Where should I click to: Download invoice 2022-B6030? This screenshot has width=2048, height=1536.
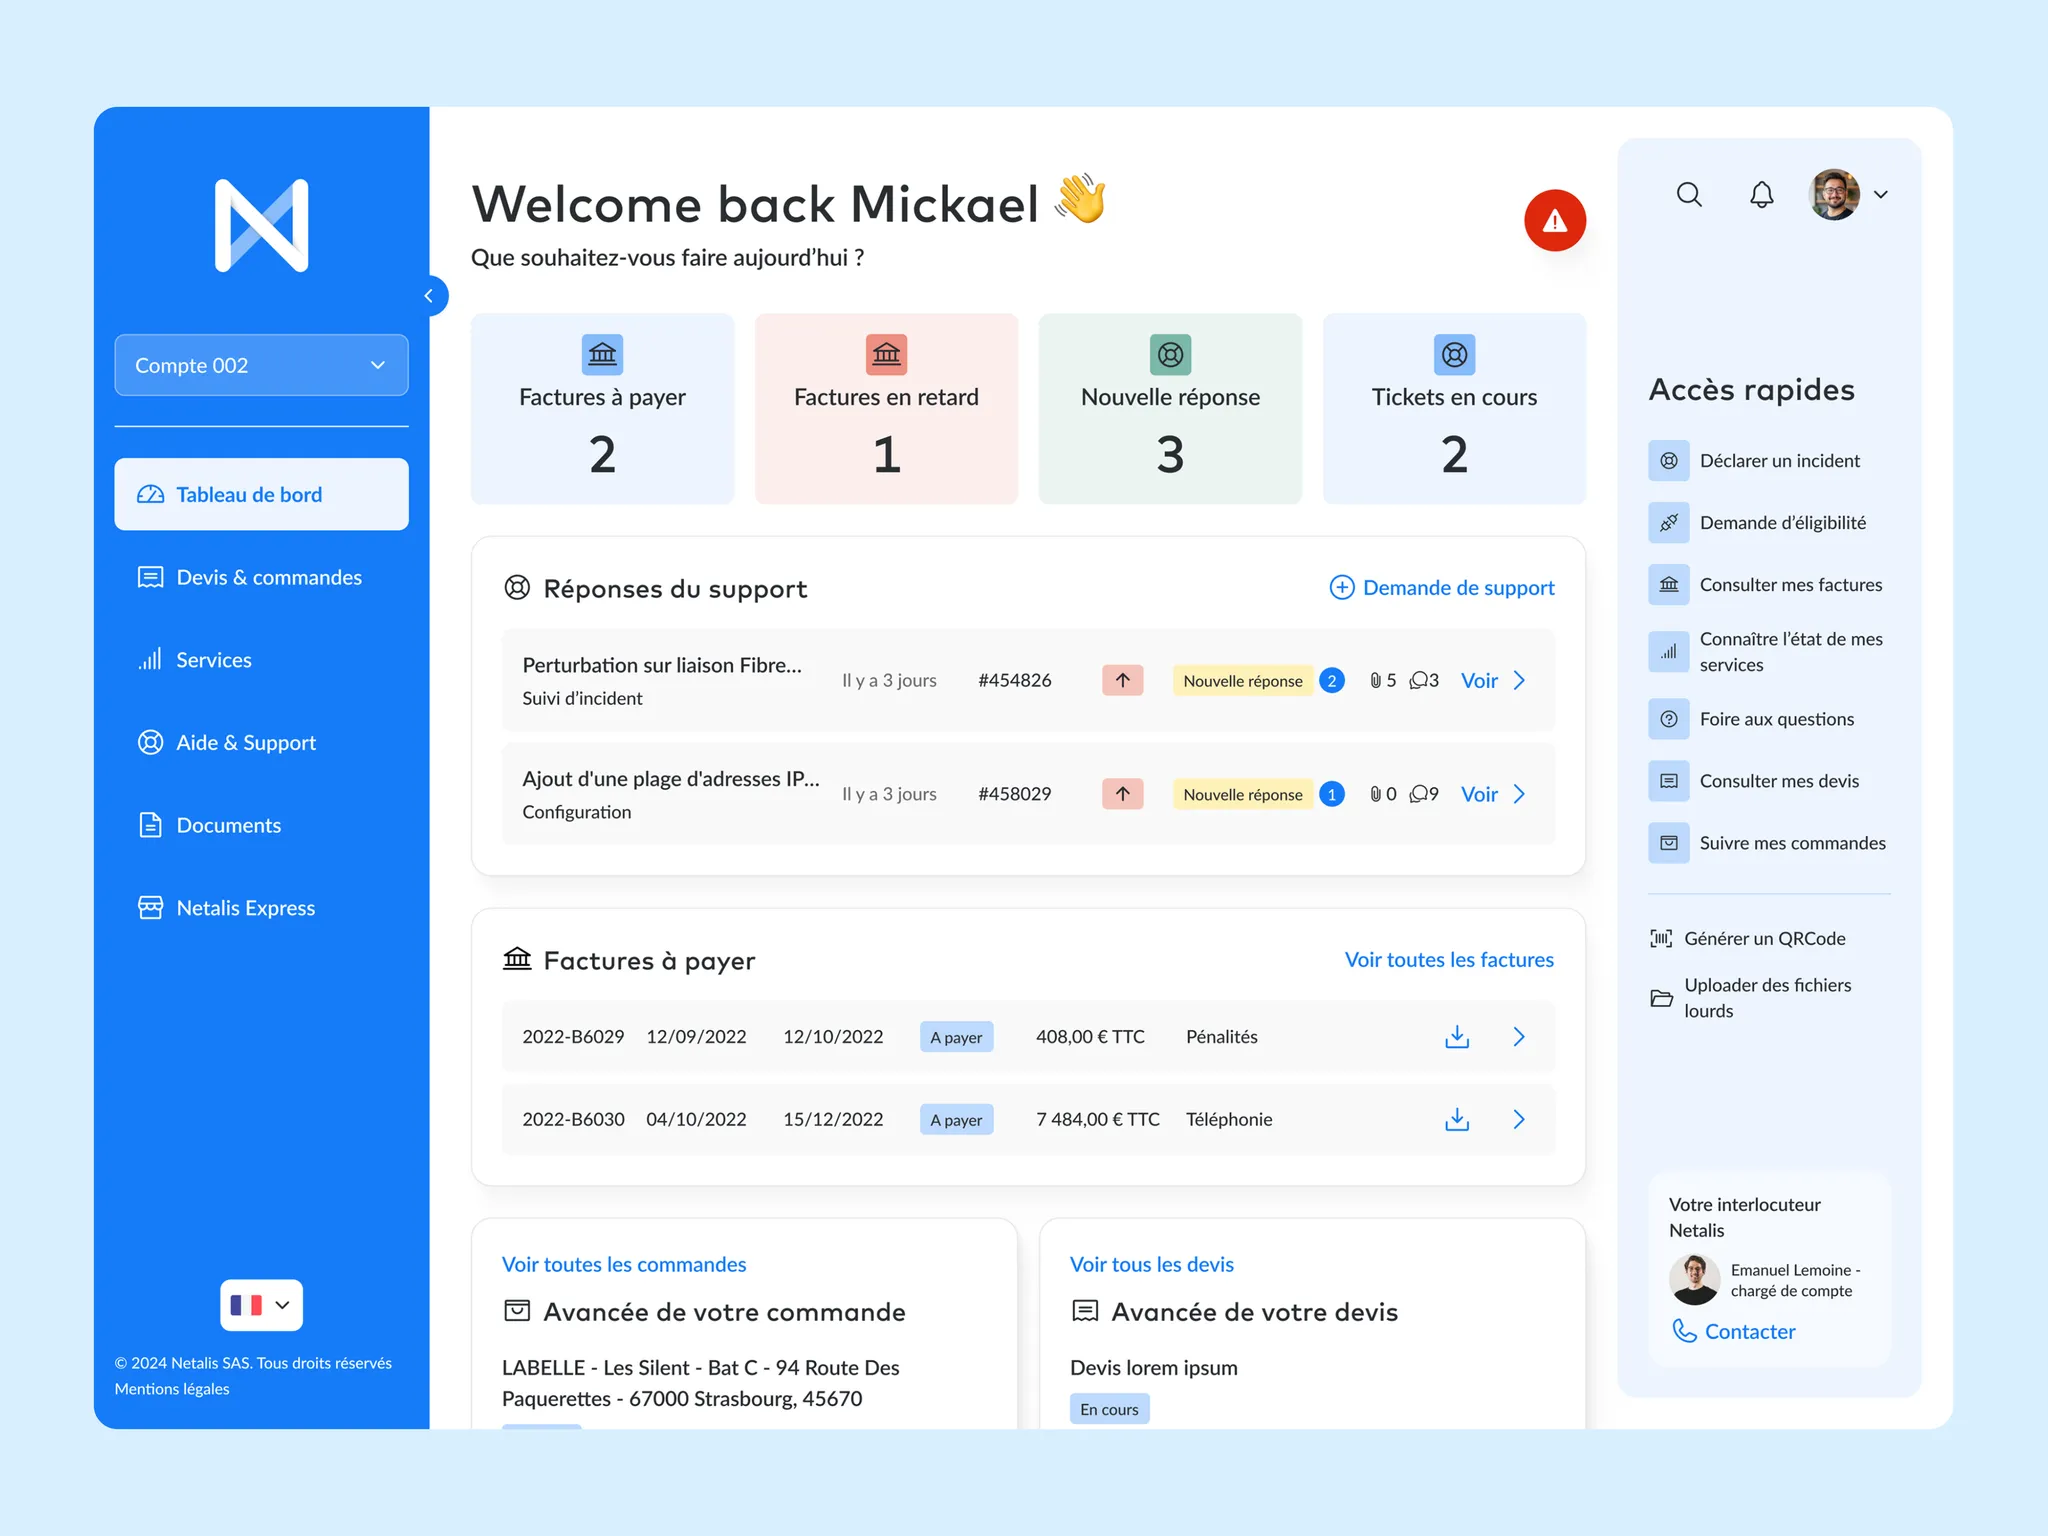tap(1457, 1119)
